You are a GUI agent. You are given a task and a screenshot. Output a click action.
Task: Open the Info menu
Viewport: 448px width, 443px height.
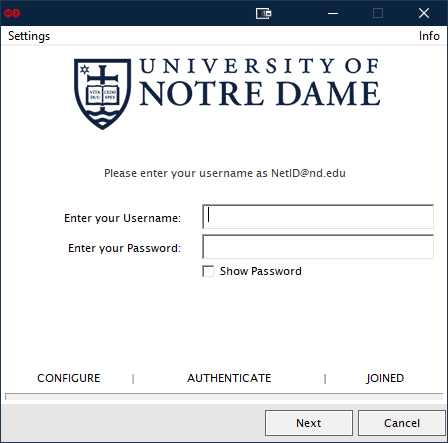pos(429,36)
